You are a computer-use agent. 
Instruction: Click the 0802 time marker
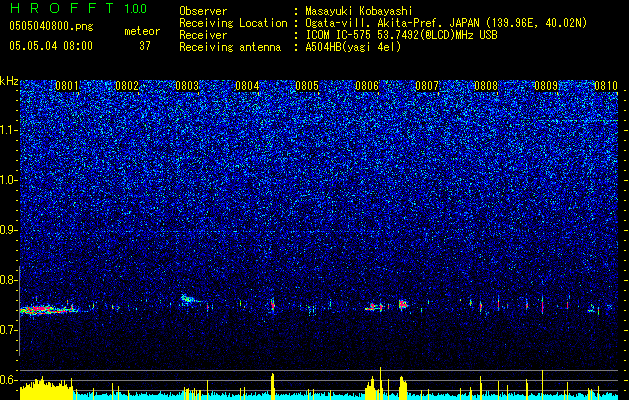click(x=127, y=86)
